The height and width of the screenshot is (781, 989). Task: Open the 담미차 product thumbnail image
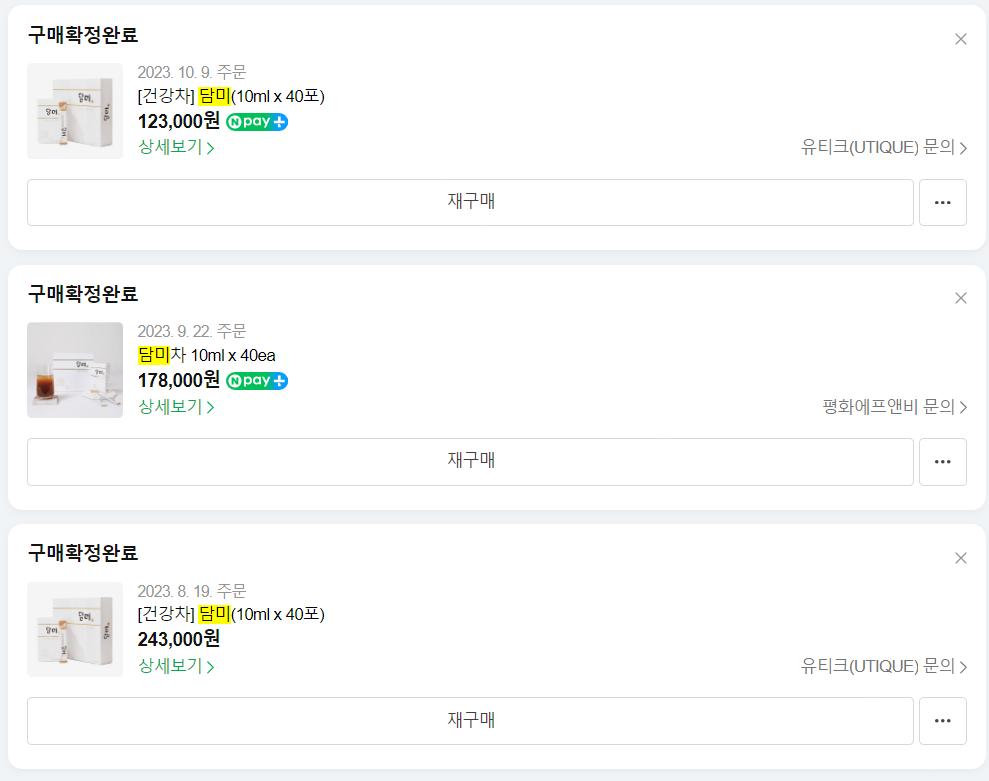(x=74, y=370)
